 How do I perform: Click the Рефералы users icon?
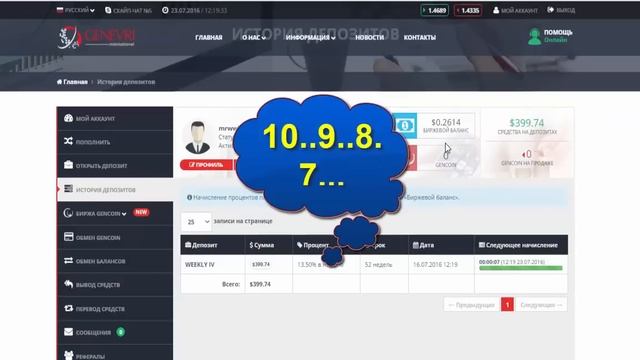pos(68,355)
